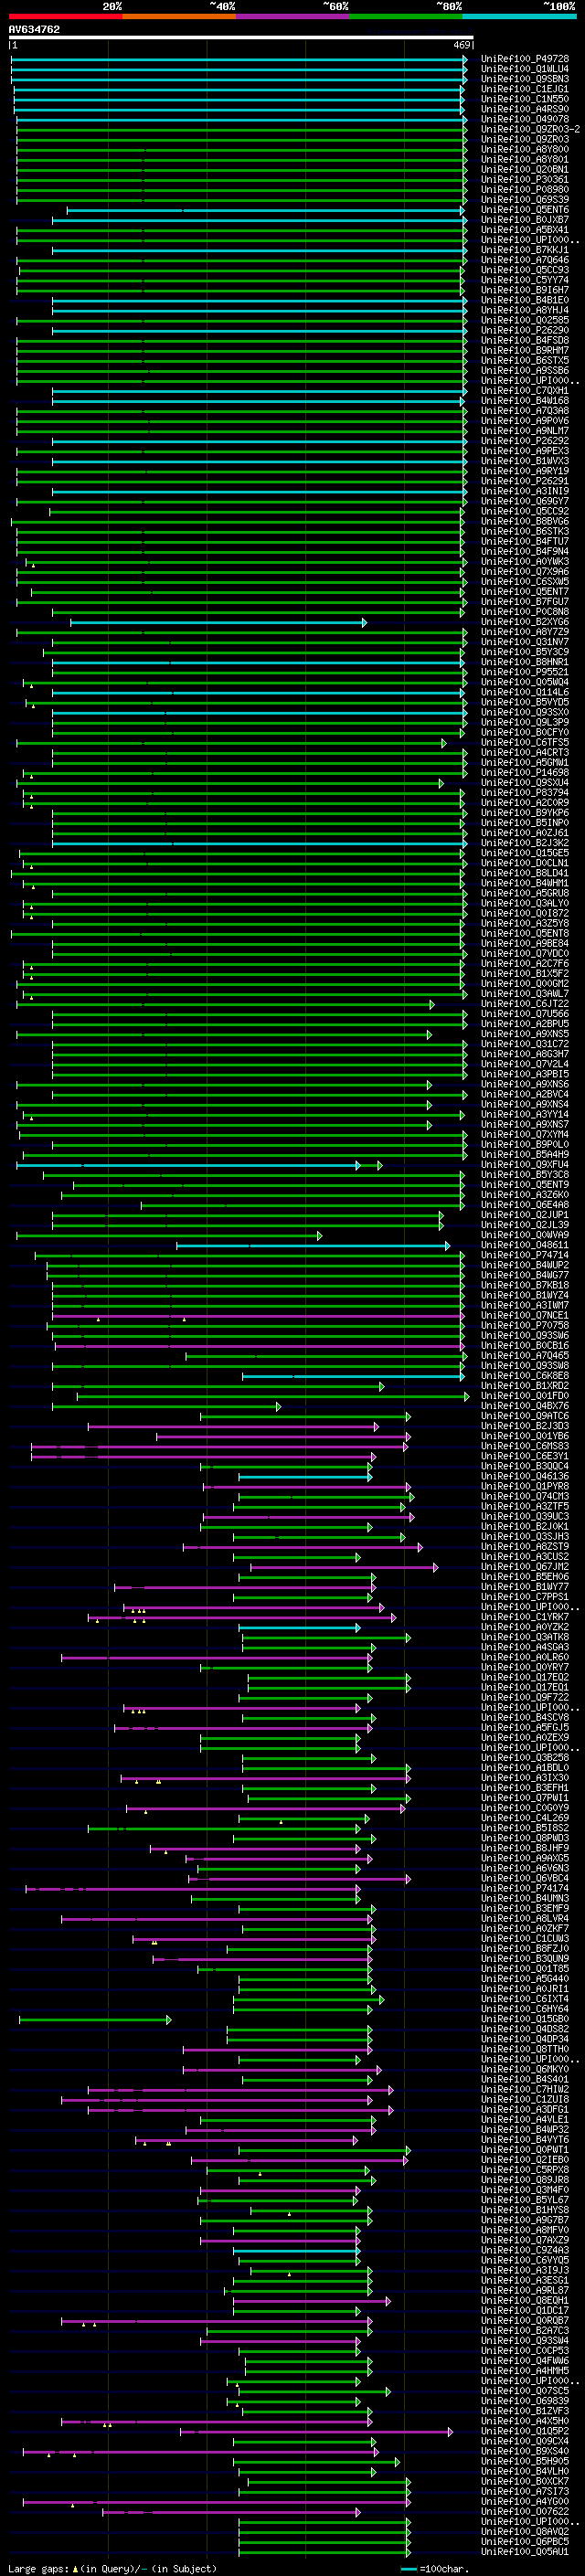The height and width of the screenshot is (2576, 585).
Task: Select hit label UniRef100_B9XS40
Action: (525, 2451)
